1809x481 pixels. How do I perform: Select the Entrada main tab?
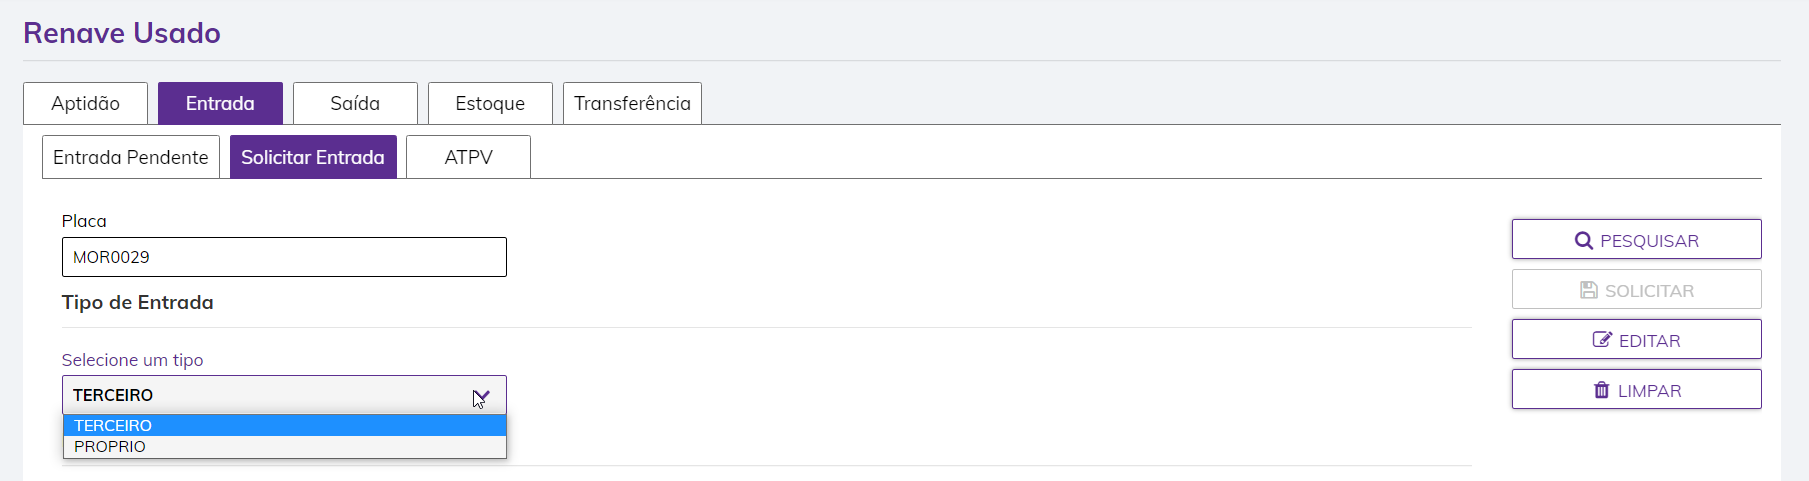(x=220, y=104)
